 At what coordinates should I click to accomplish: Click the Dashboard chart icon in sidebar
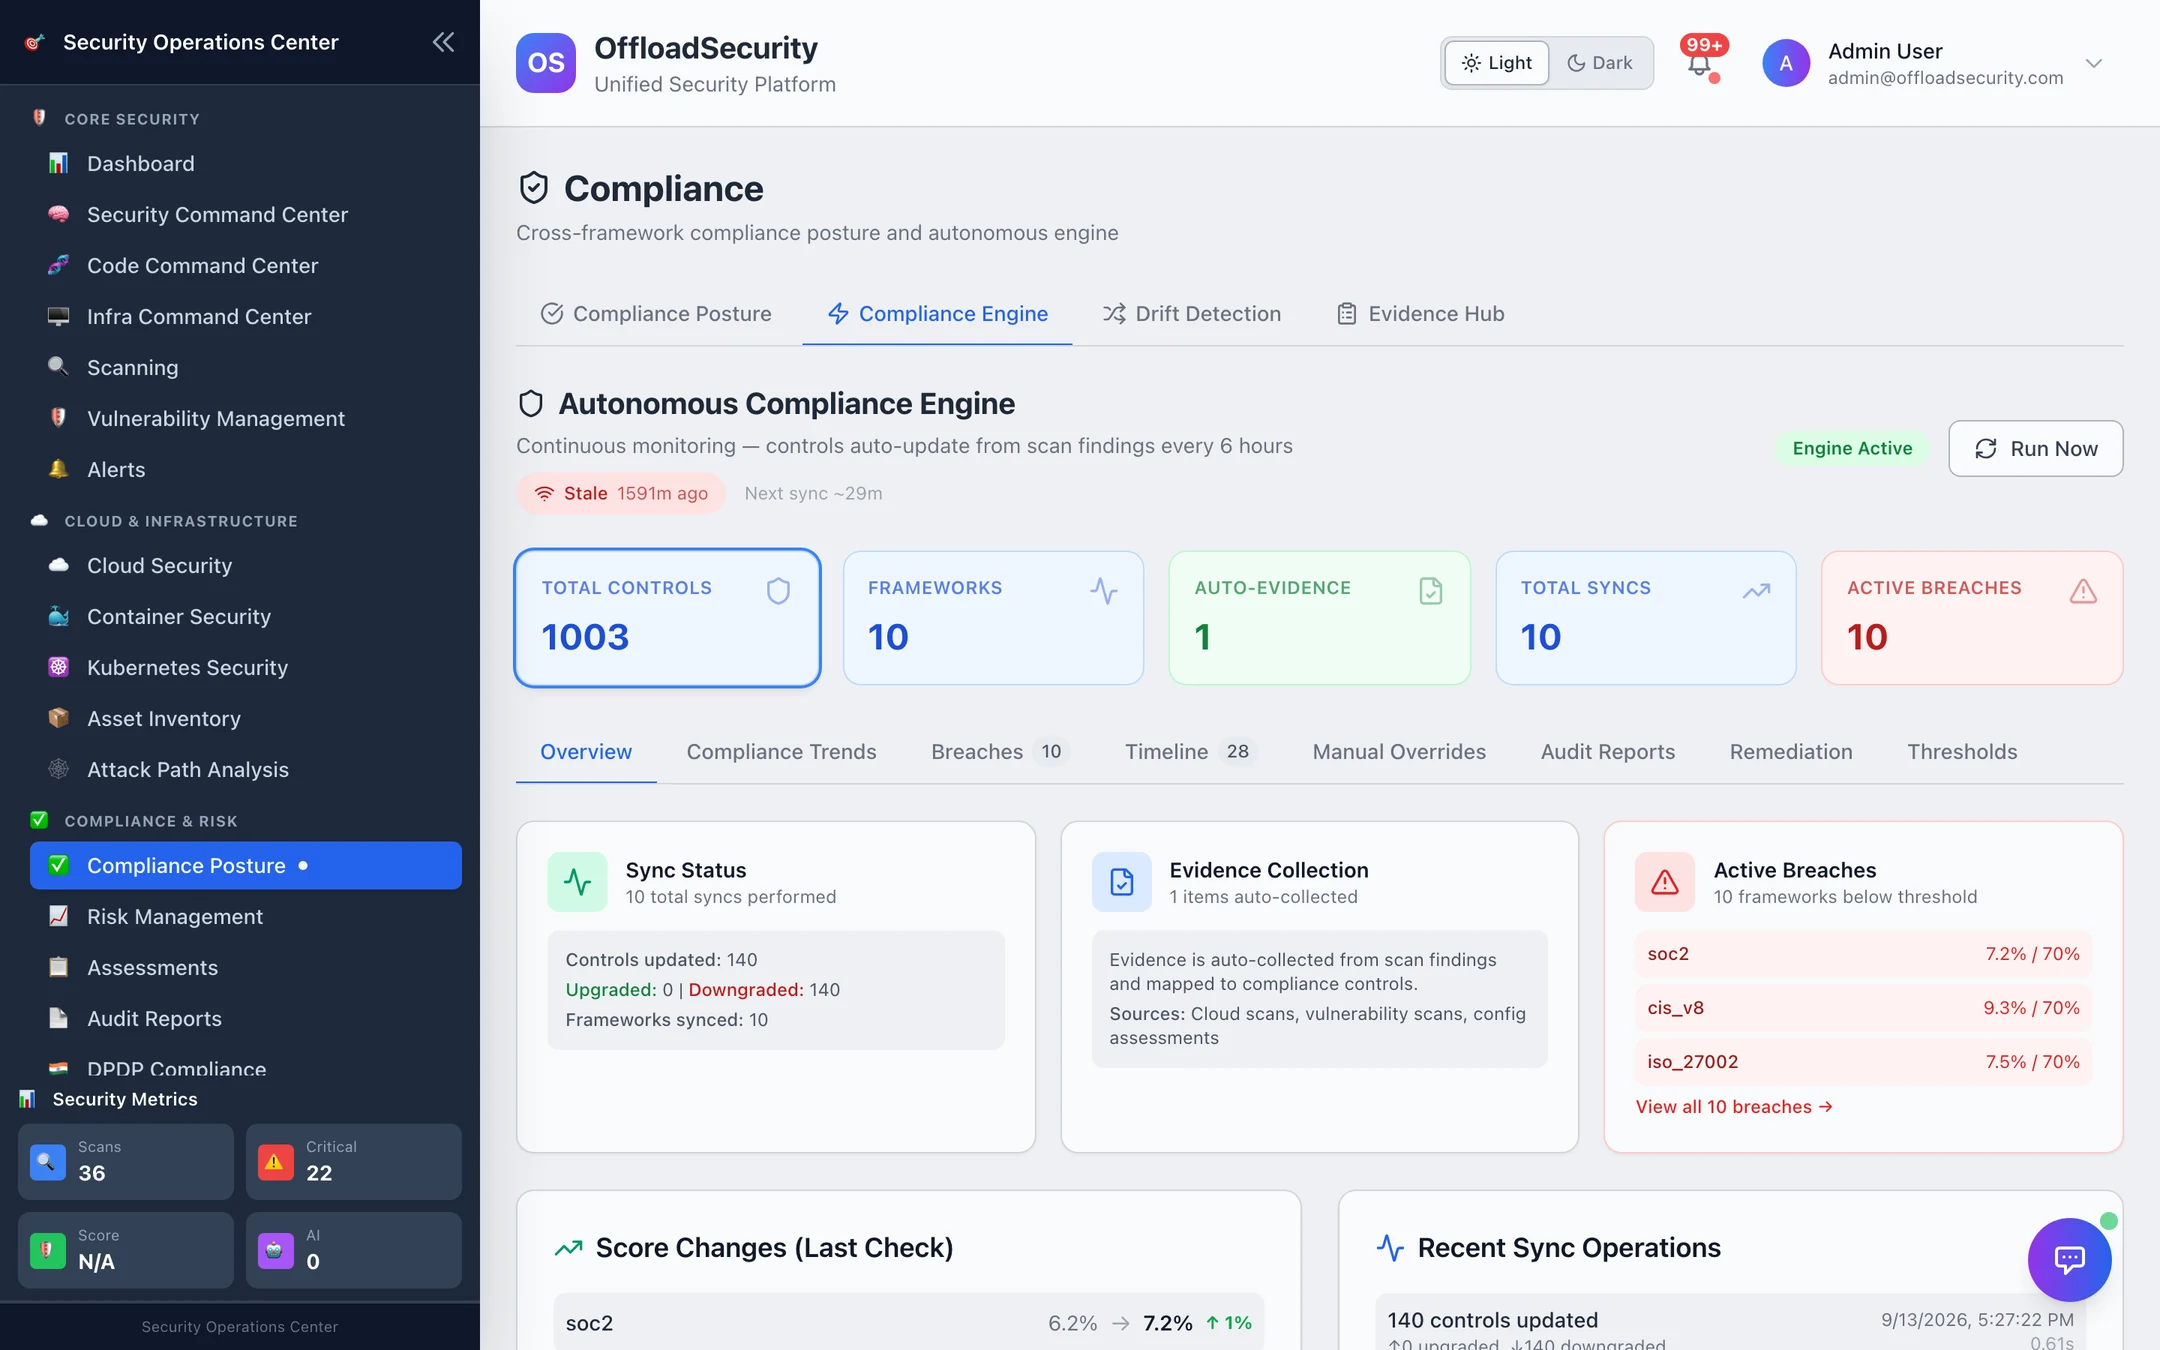tap(59, 163)
